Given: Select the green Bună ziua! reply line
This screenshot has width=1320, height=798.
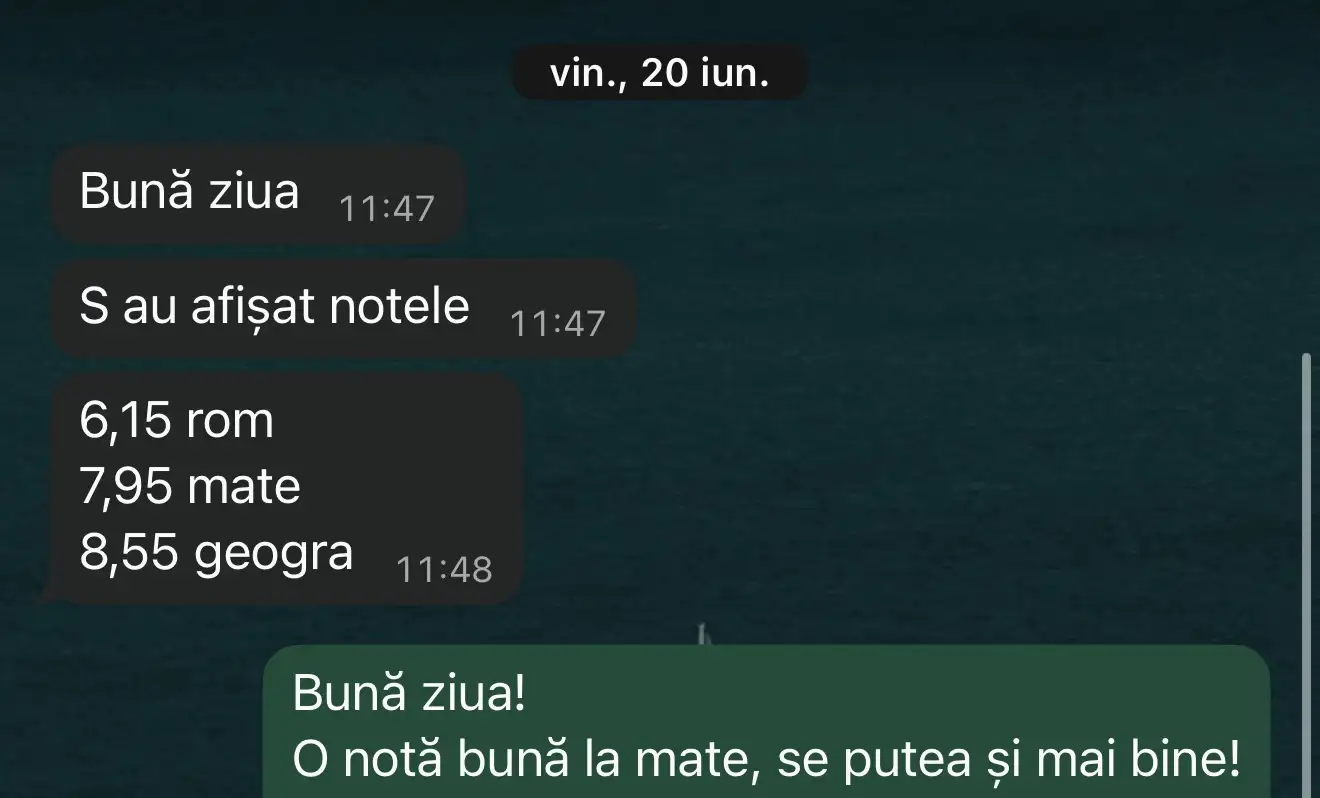Looking at the screenshot, I should coord(409,695).
